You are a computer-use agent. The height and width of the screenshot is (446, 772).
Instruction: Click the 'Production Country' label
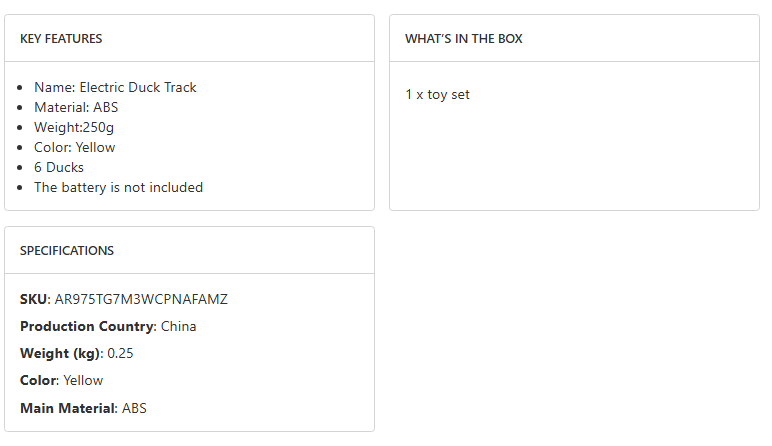[x=87, y=326]
